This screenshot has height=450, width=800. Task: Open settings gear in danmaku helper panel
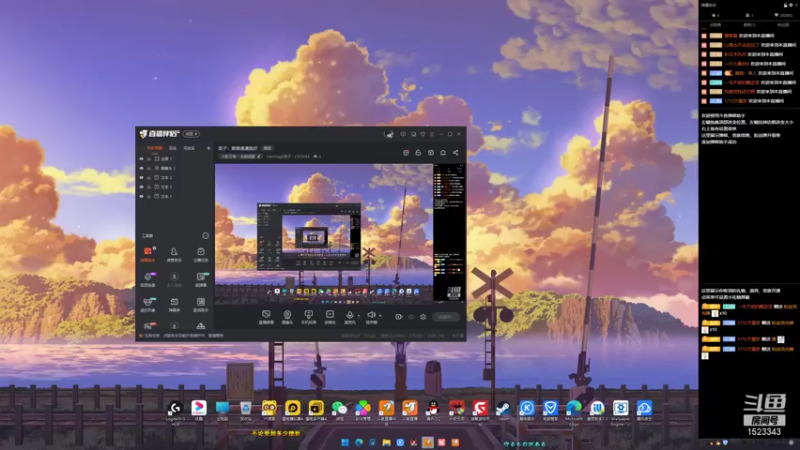tap(792, 5)
